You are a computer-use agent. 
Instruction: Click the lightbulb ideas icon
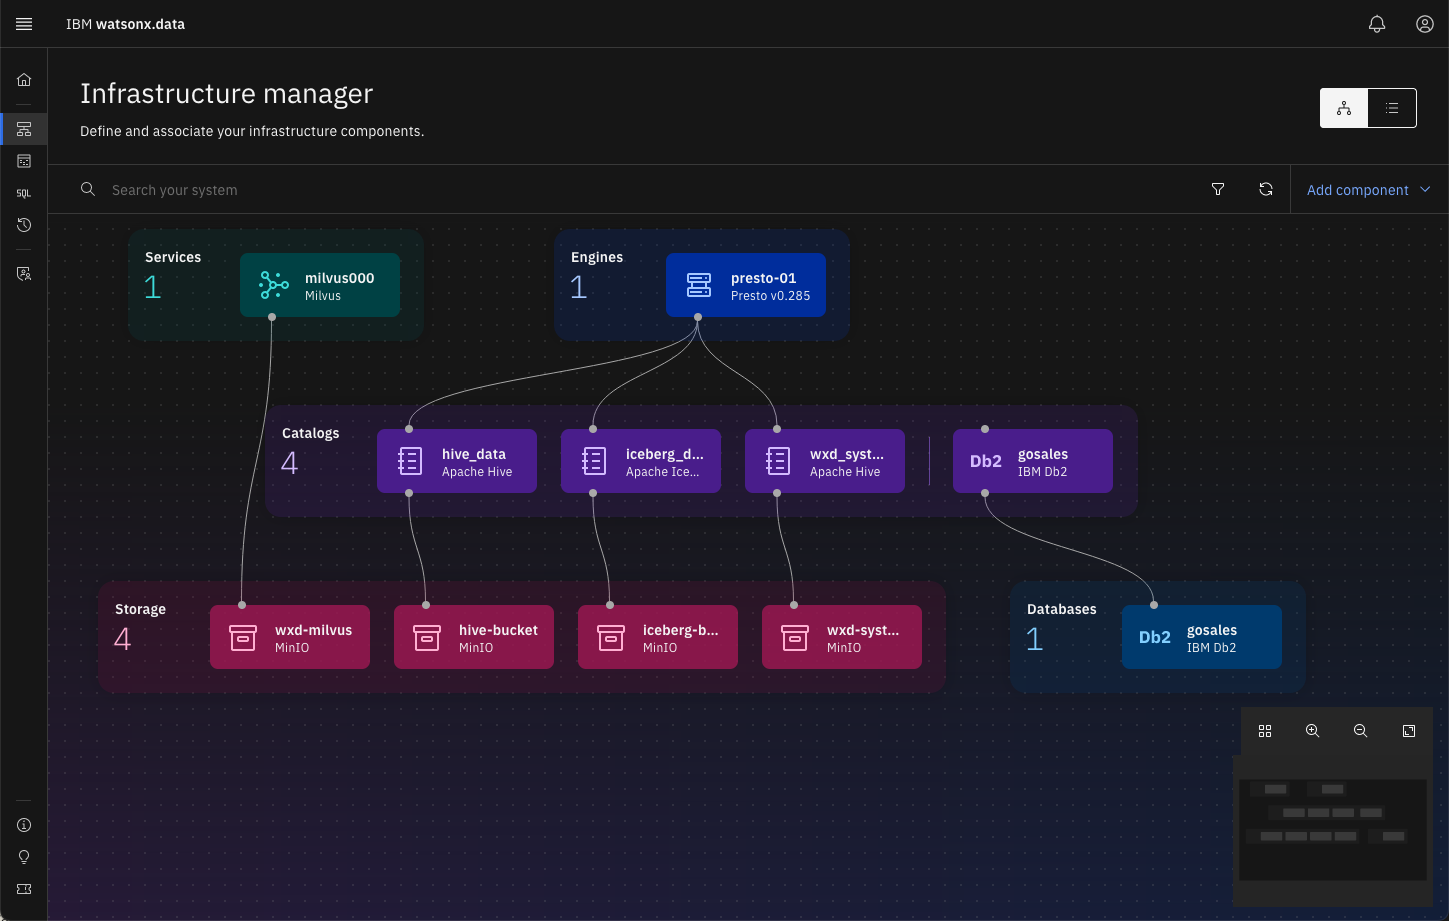(24, 857)
